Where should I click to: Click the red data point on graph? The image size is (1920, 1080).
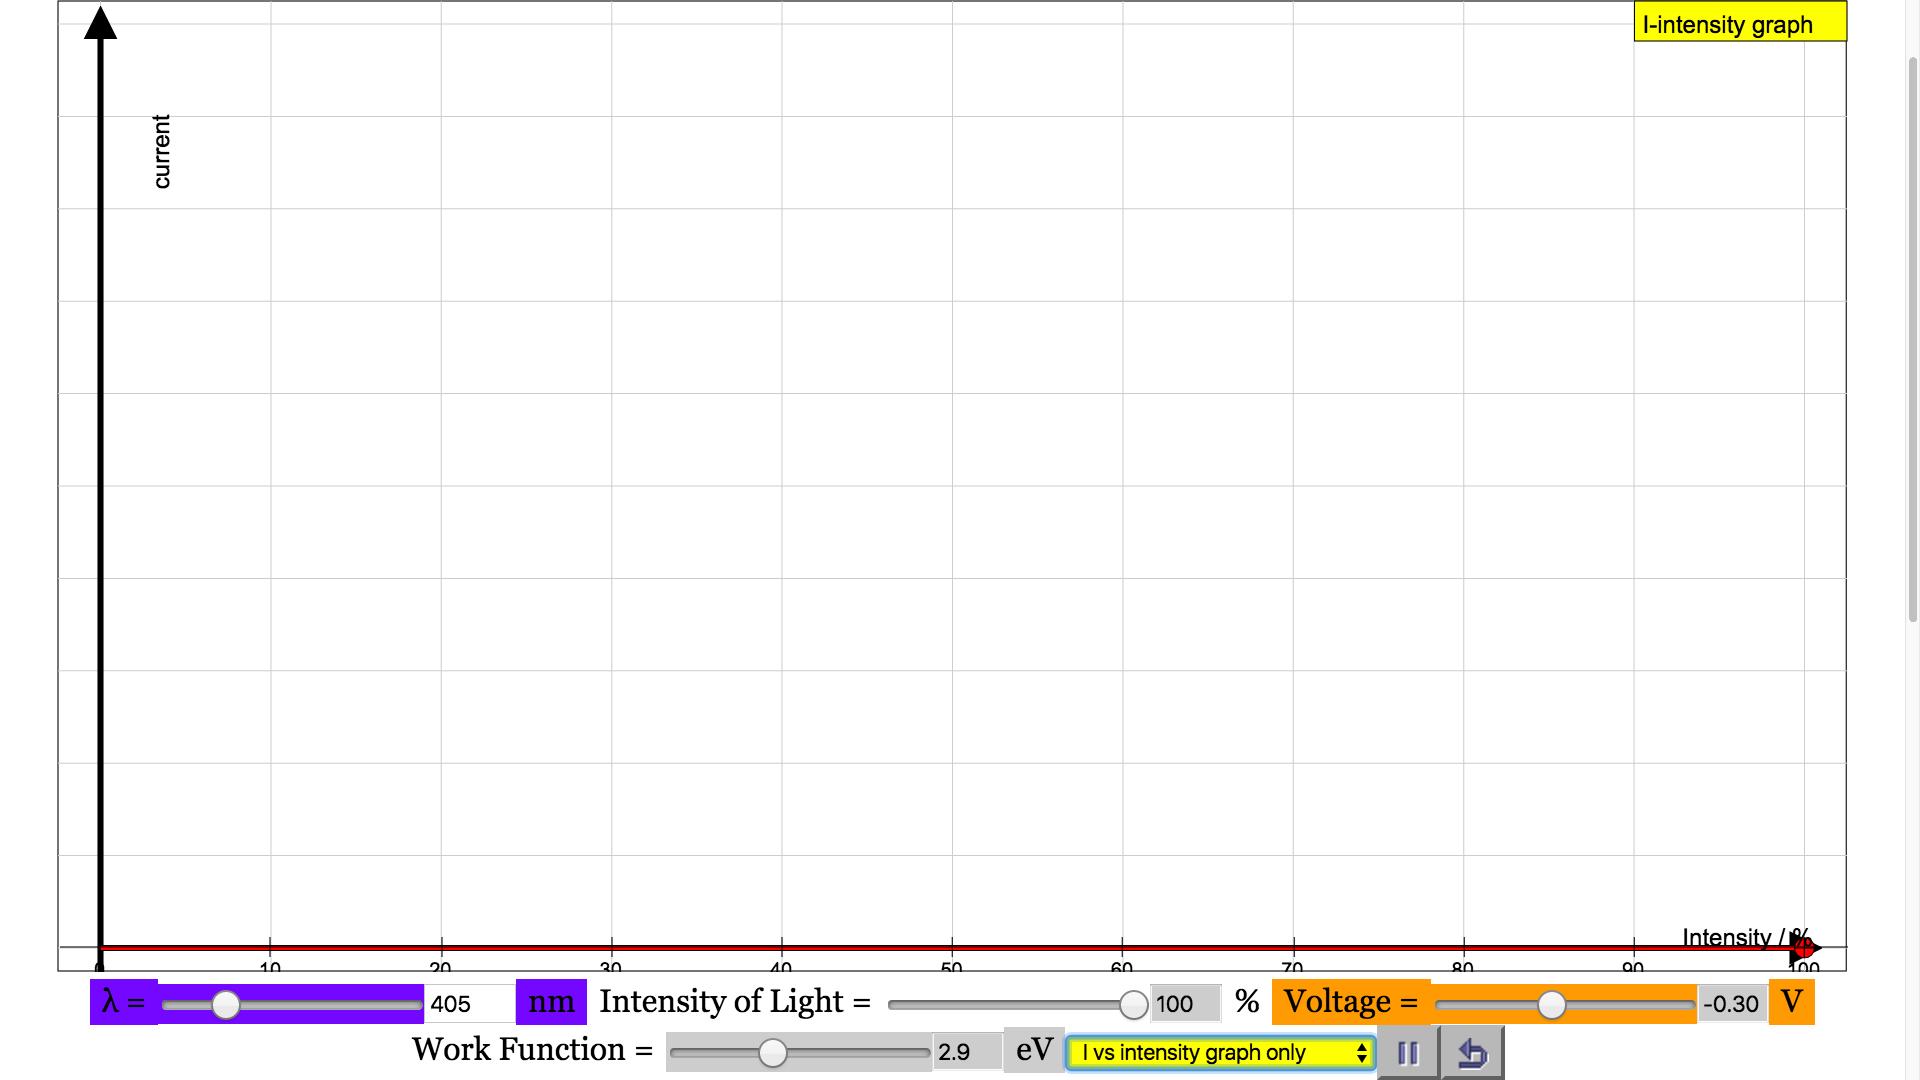tap(1803, 946)
